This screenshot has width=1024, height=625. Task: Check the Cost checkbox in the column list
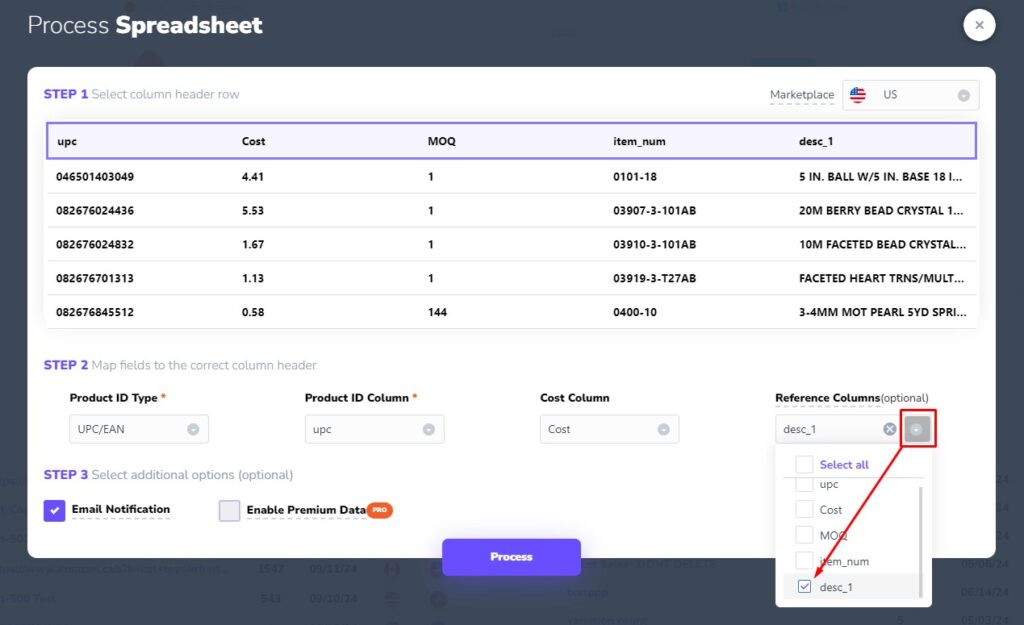[803, 509]
